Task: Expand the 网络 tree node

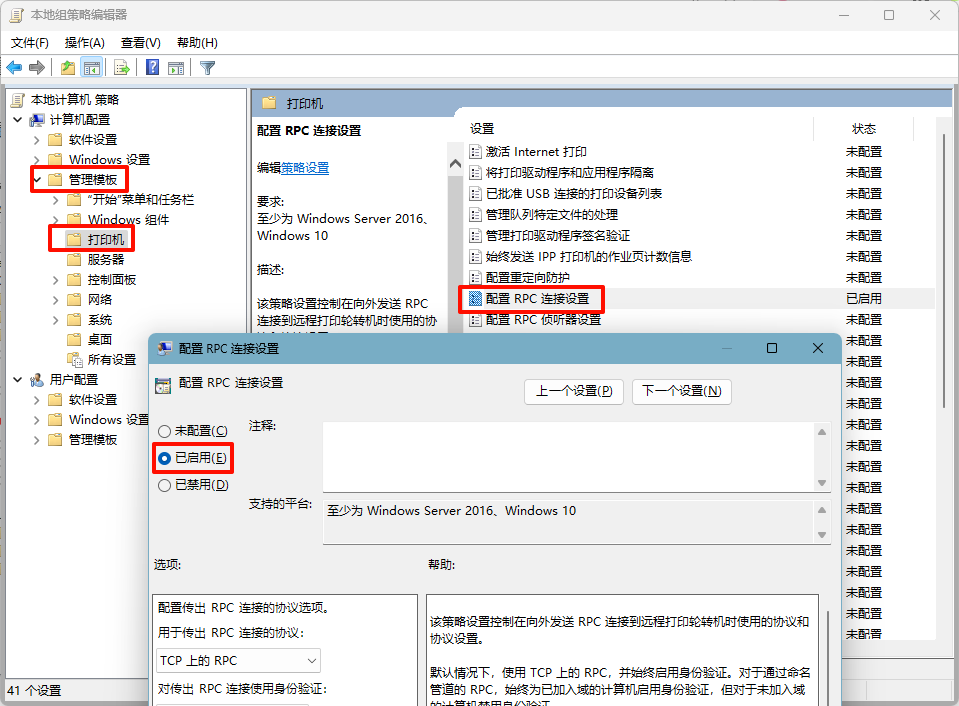Action: (56, 300)
